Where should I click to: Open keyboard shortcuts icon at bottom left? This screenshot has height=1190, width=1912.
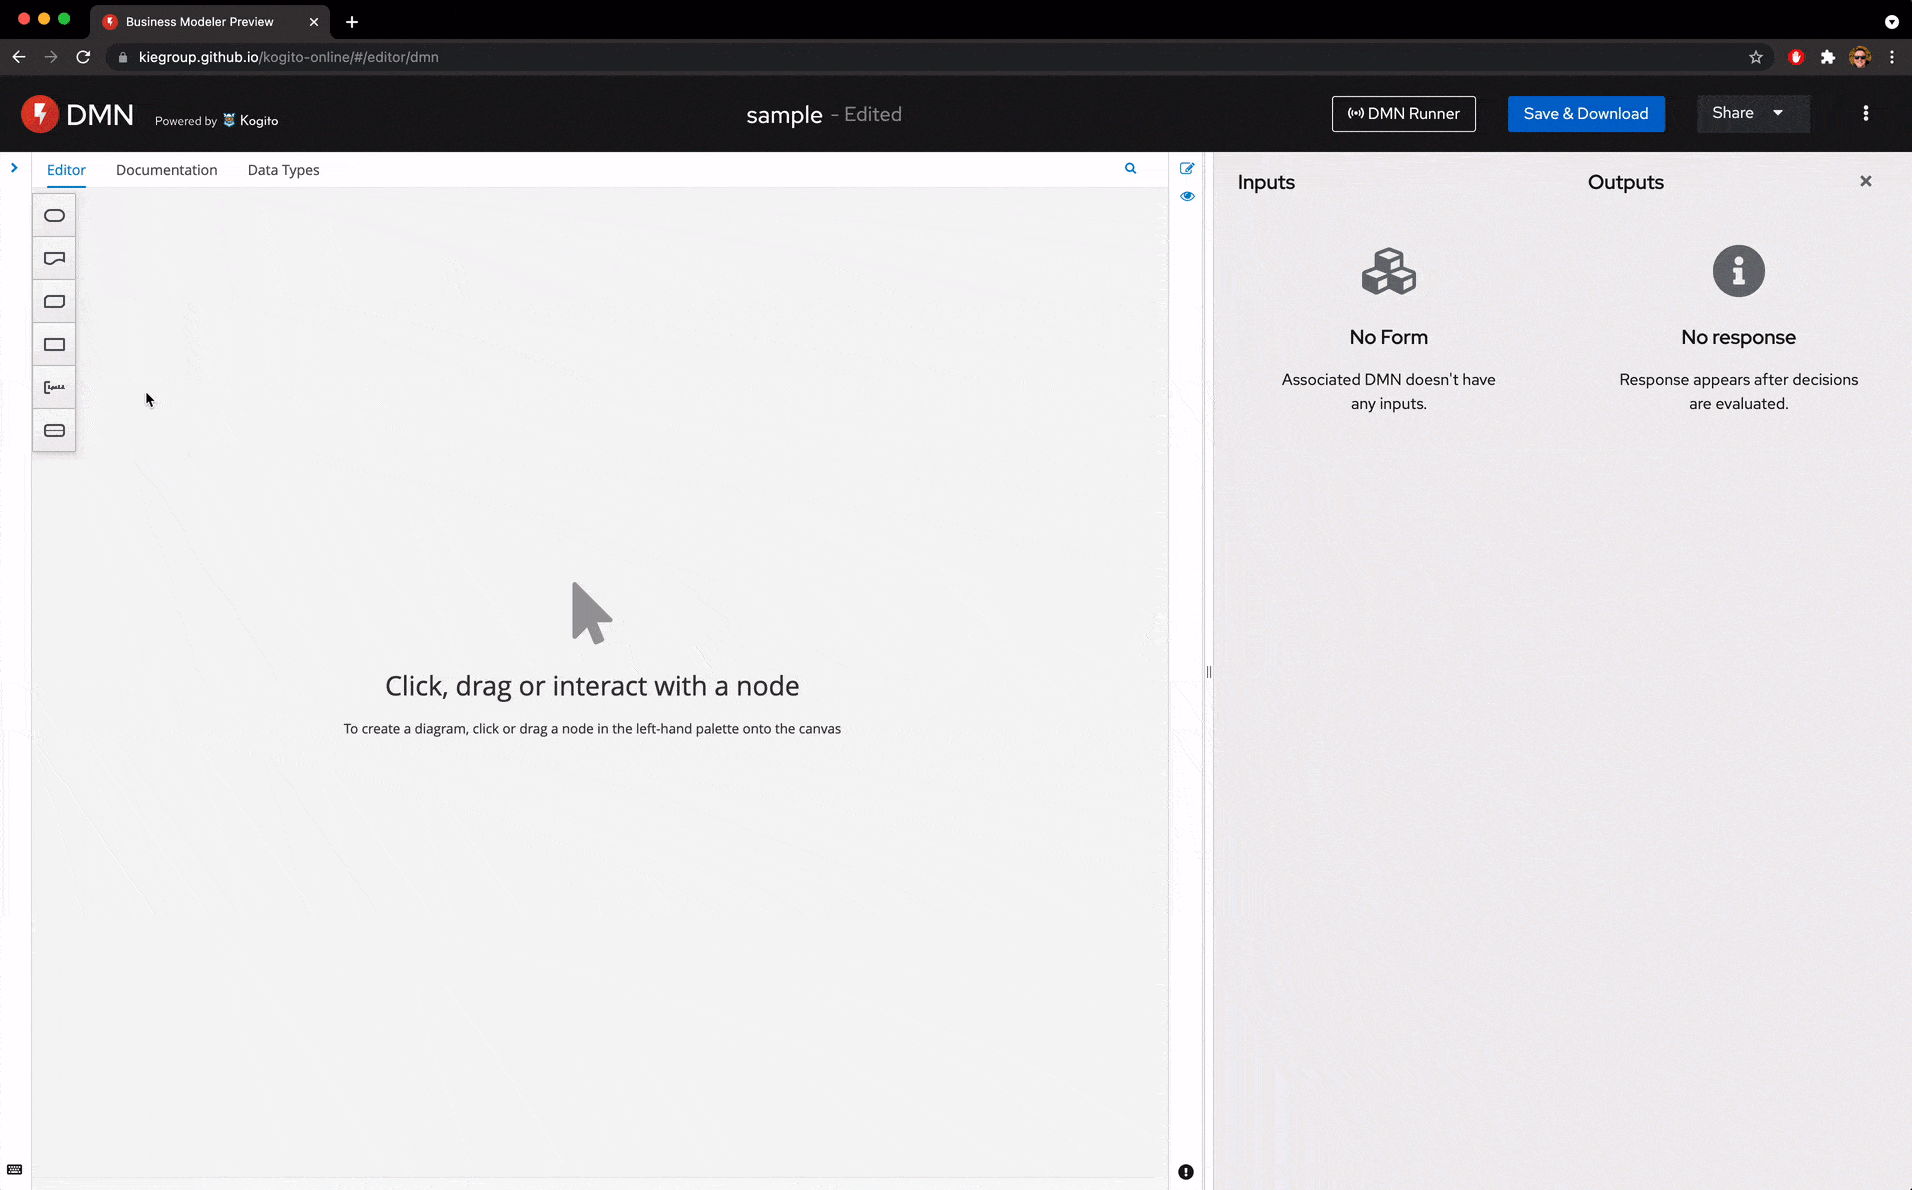pos(15,1170)
